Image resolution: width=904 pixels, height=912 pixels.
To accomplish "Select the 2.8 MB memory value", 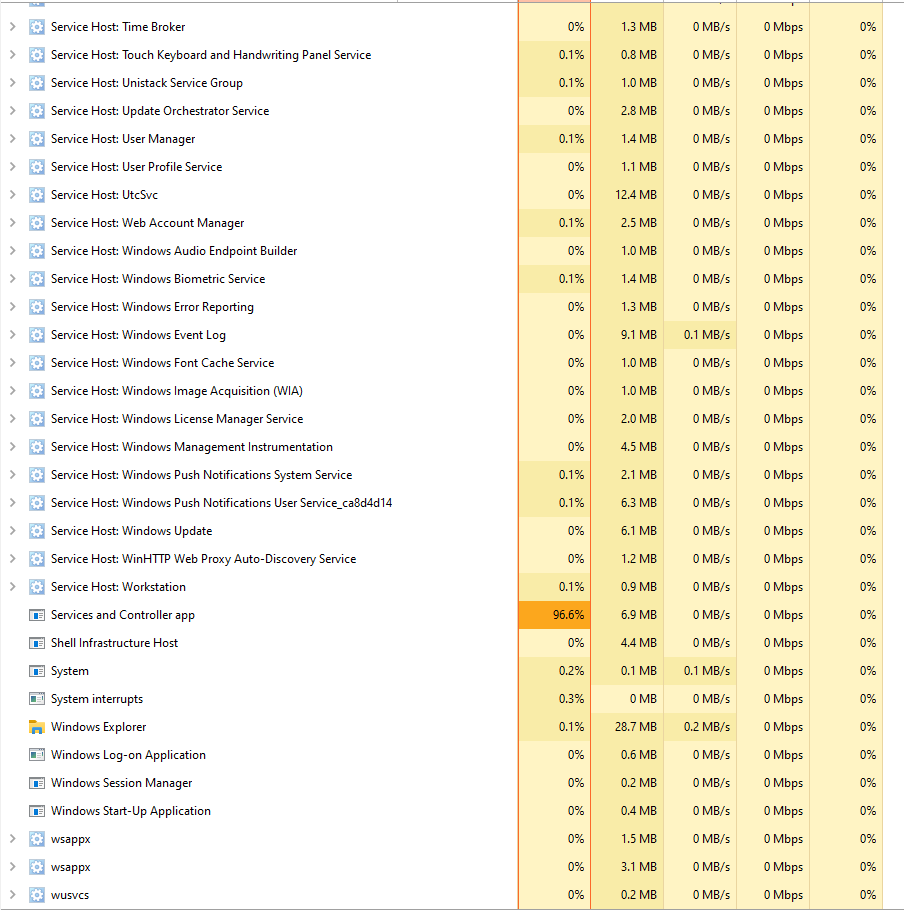I will click(638, 111).
